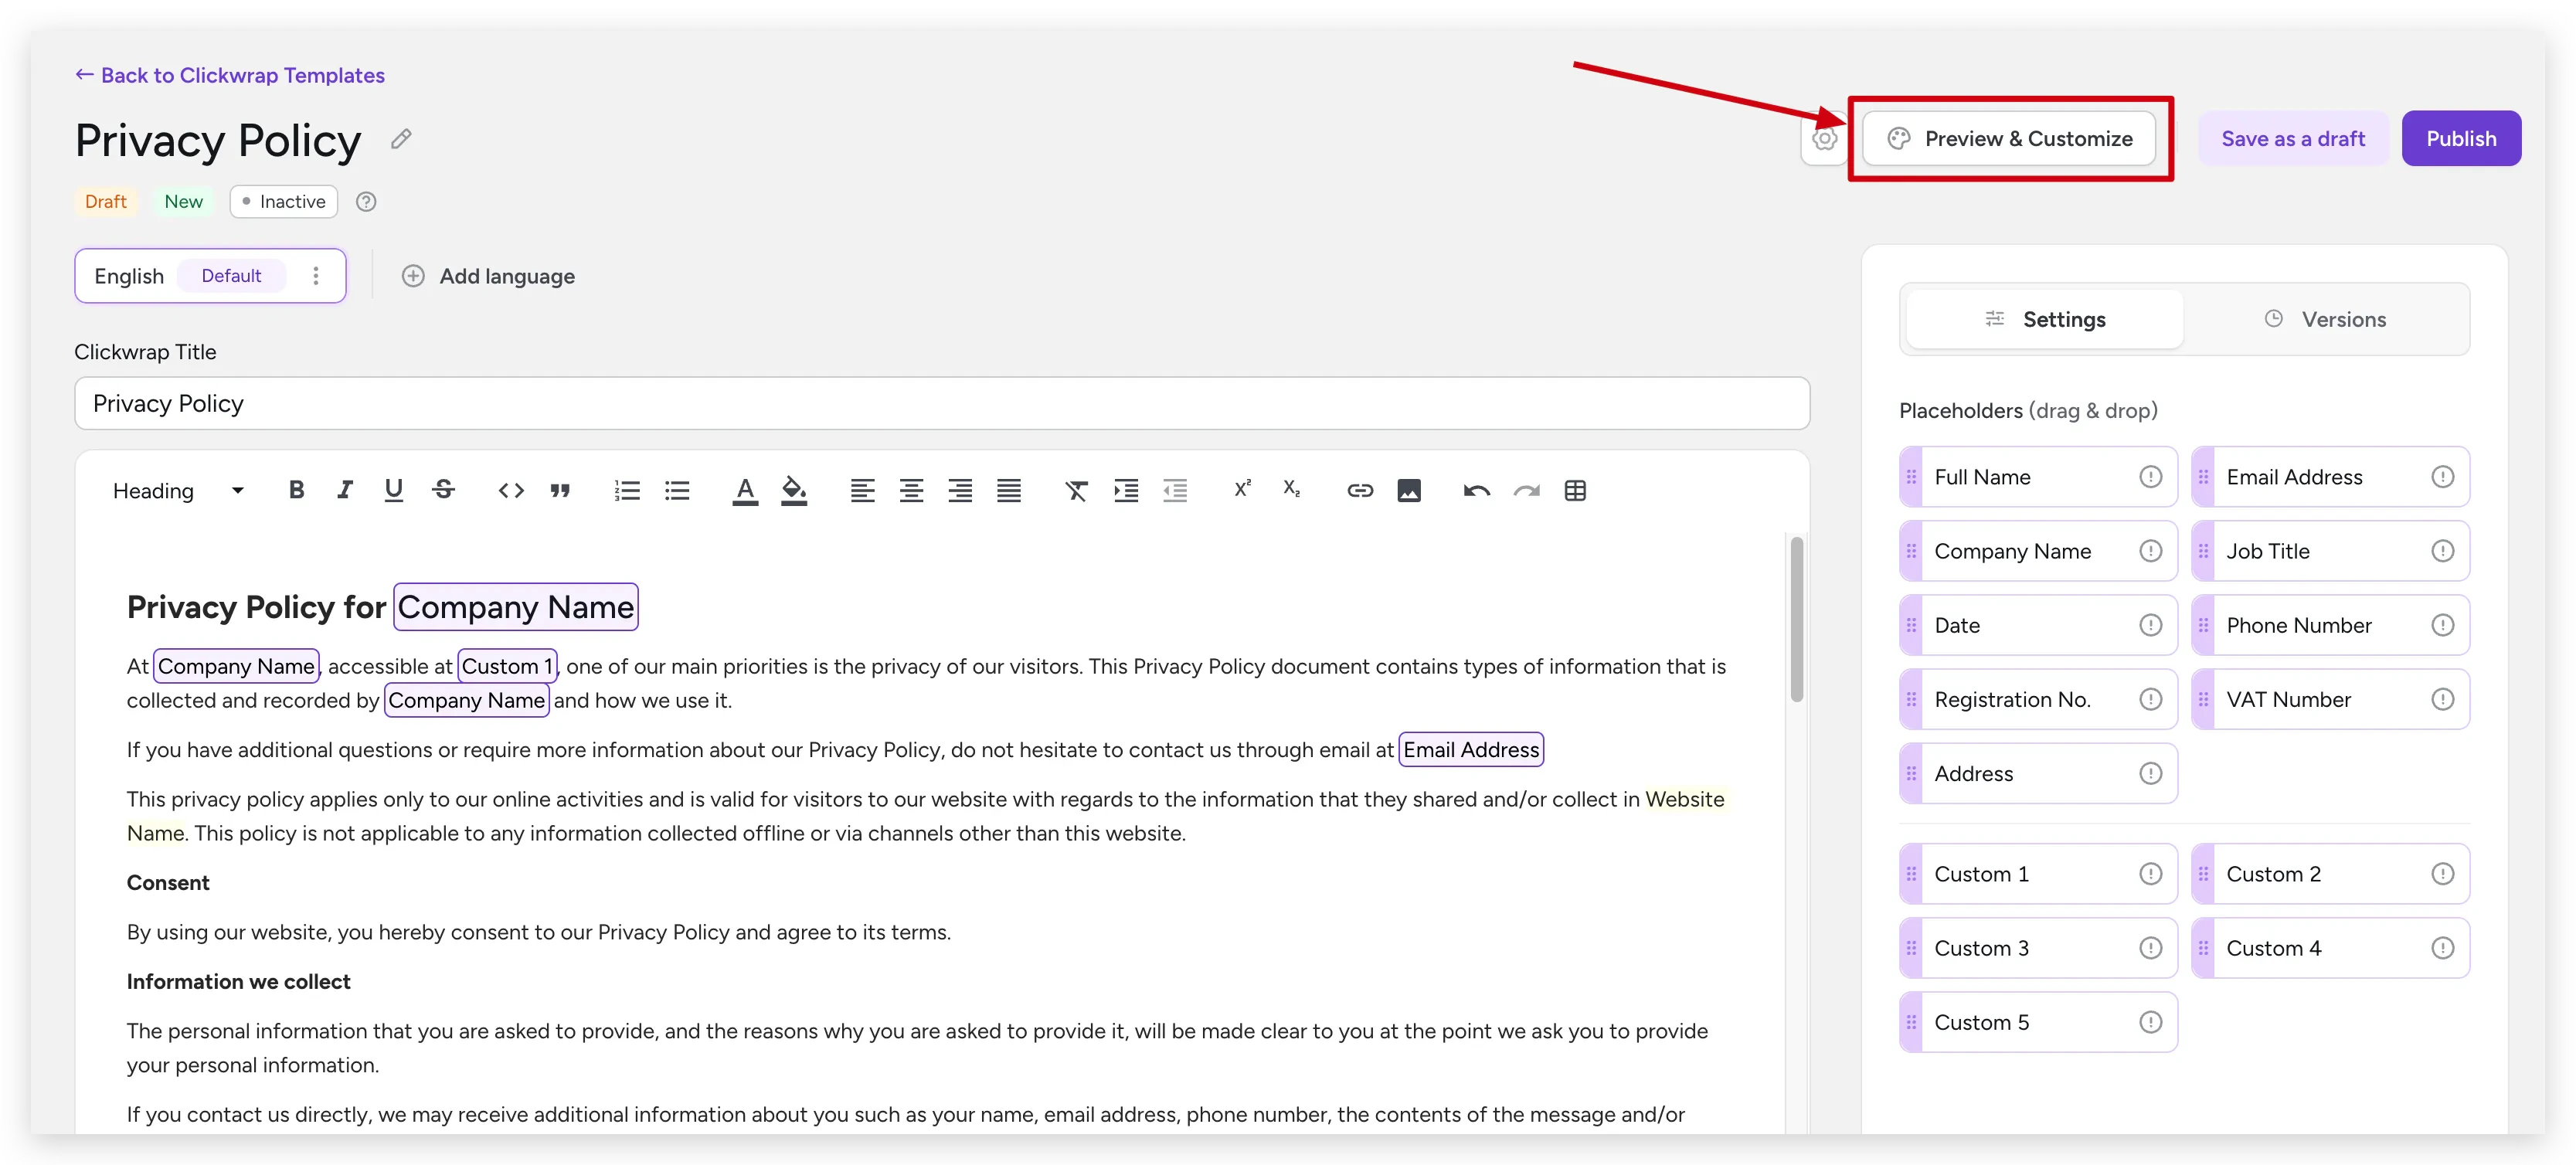The width and height of the screenshot is (2576, 1165).
Task: Apply italic formatting
Action: point(344,490)
